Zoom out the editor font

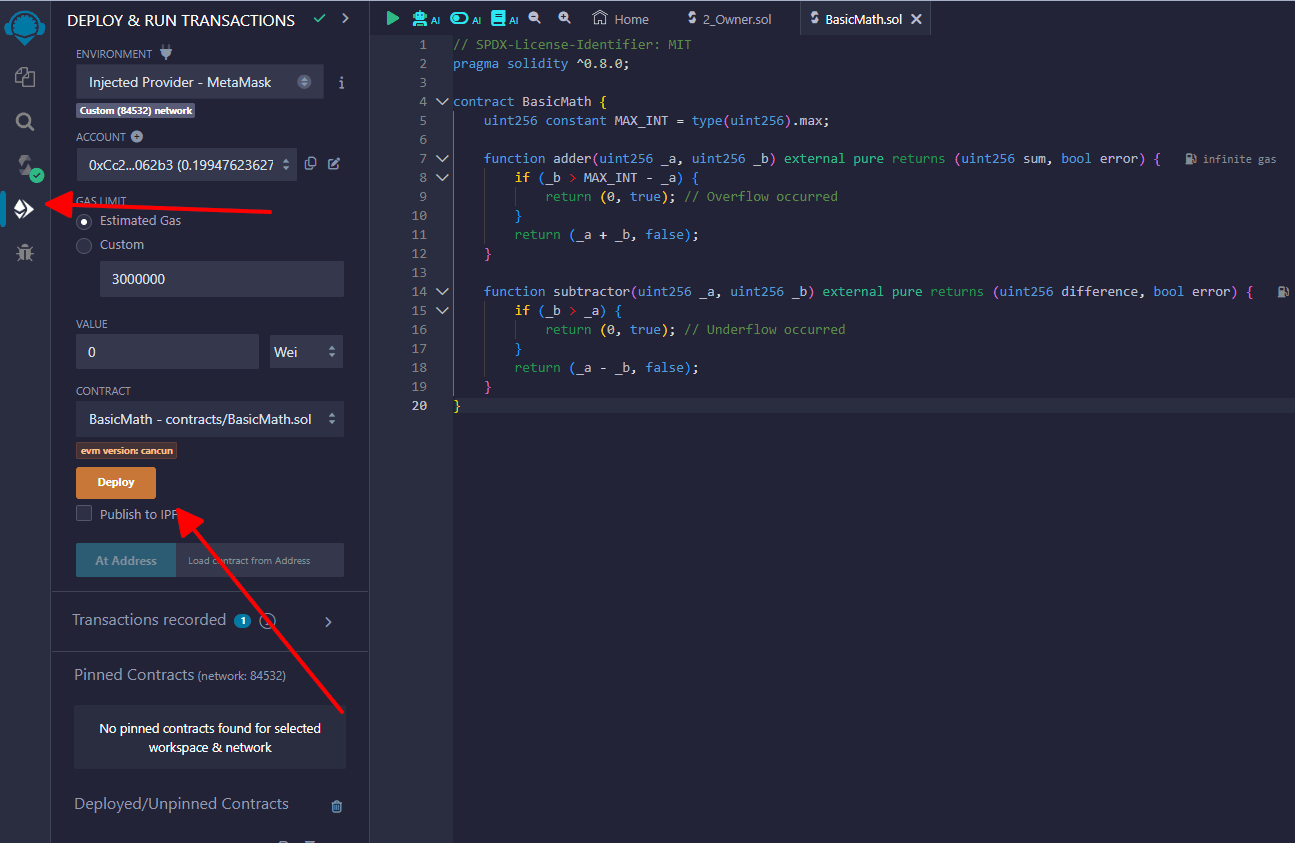coord(535,18)
